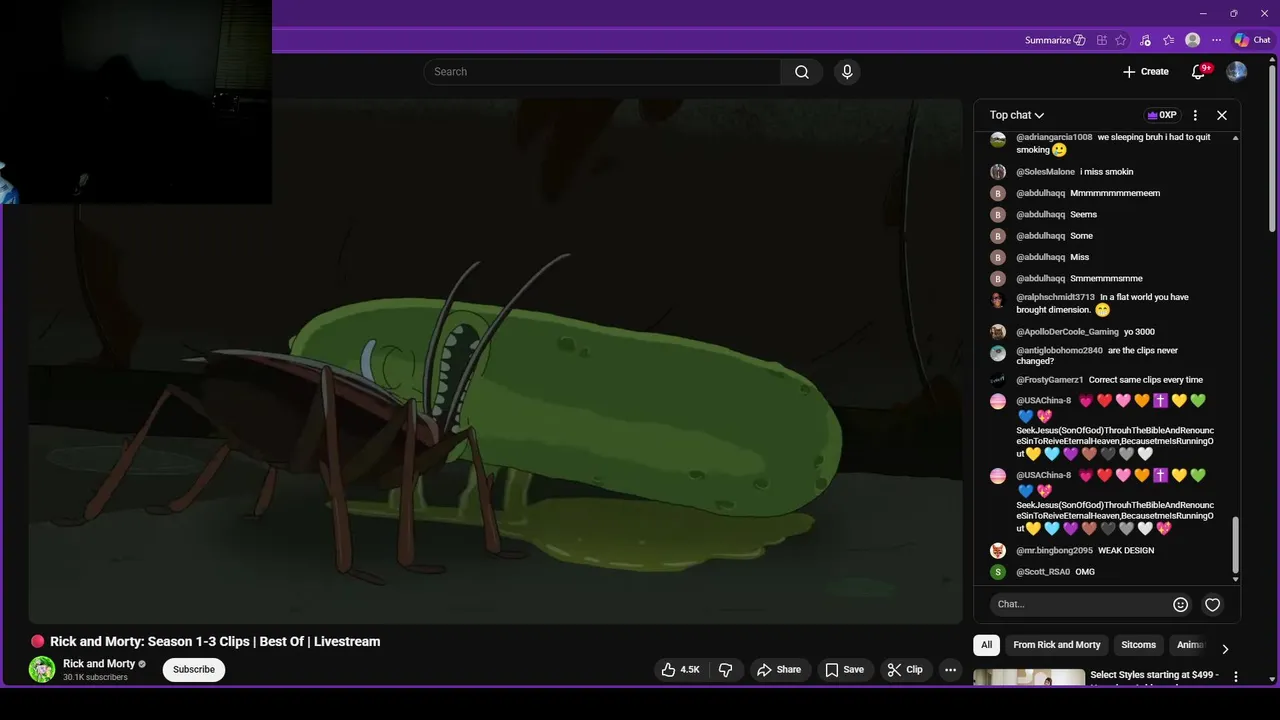The height and width of the screenshot is (720, 1280).
Task: Click username @FrostyGamerz1 in chat
Action: (1050, 380)
